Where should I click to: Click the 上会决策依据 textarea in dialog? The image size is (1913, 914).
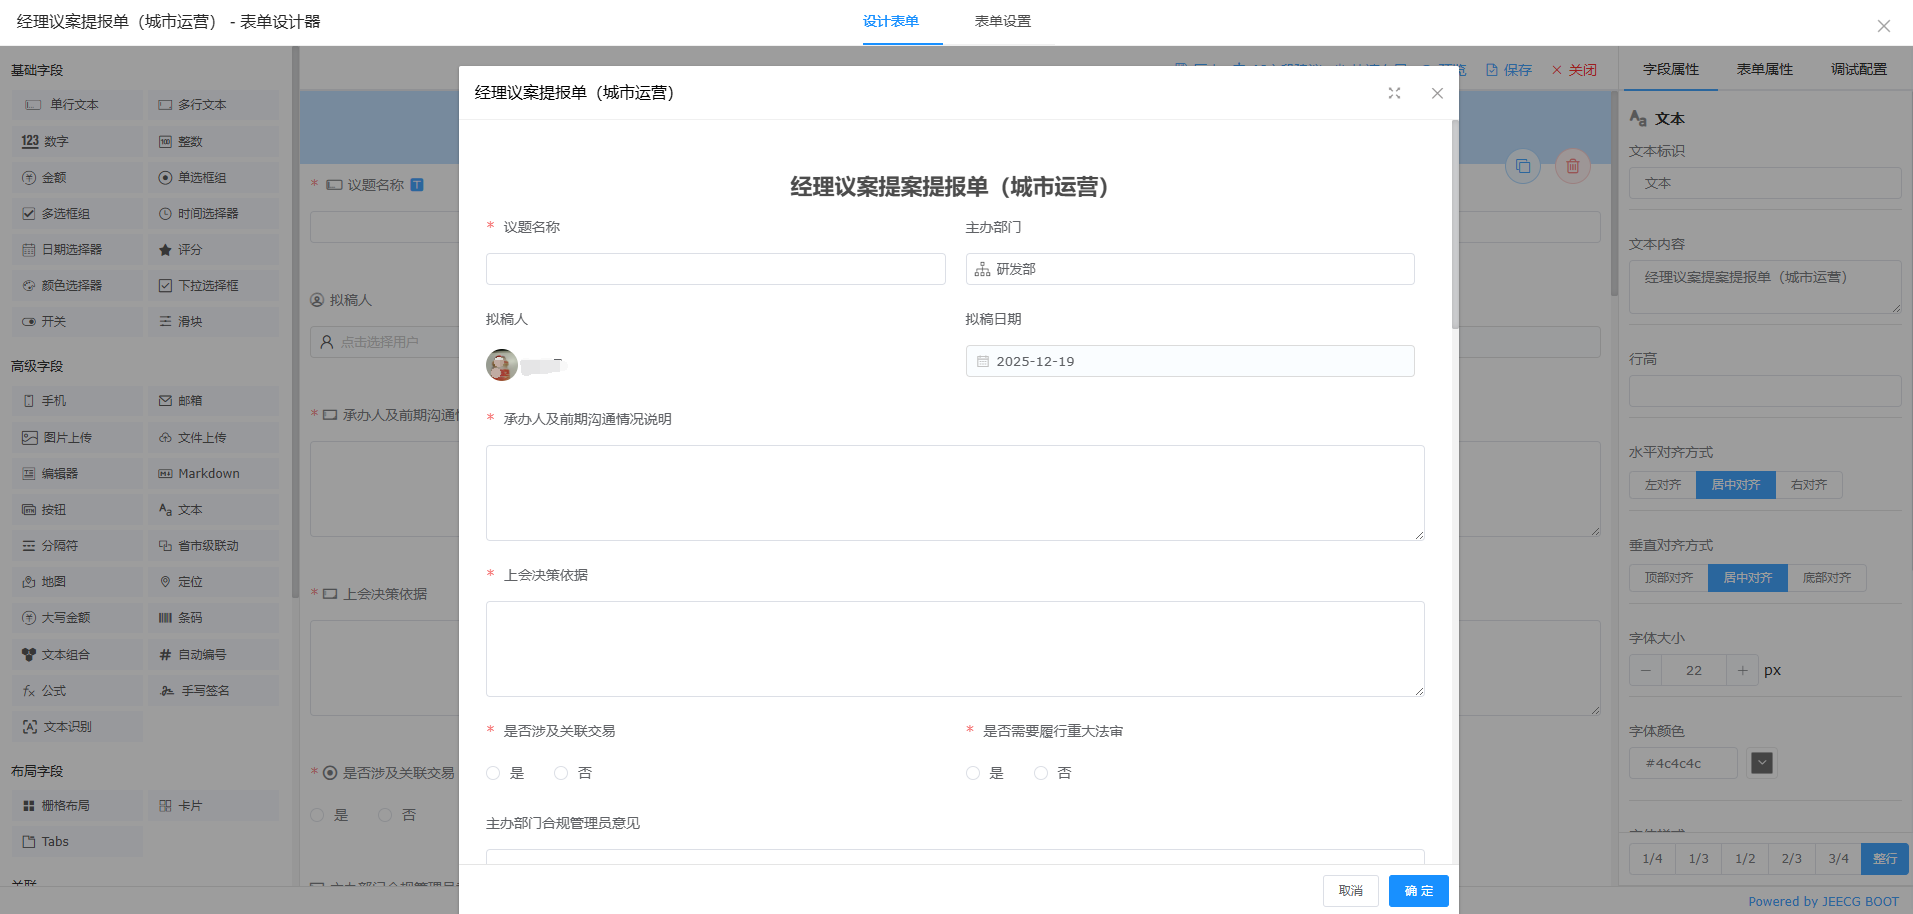pyautogui.click(x=955, y=649)
